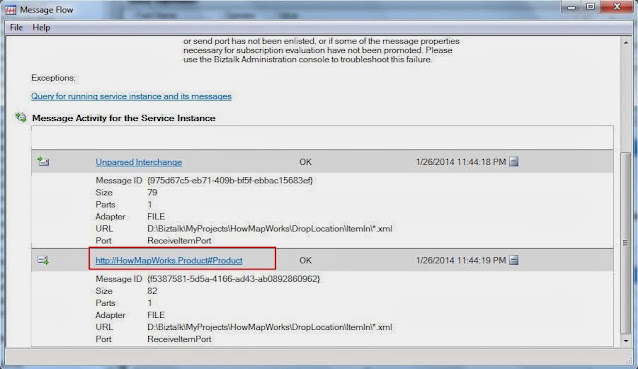Click the receive-message icon beside Unparsed Interchange

pos(43,162)
